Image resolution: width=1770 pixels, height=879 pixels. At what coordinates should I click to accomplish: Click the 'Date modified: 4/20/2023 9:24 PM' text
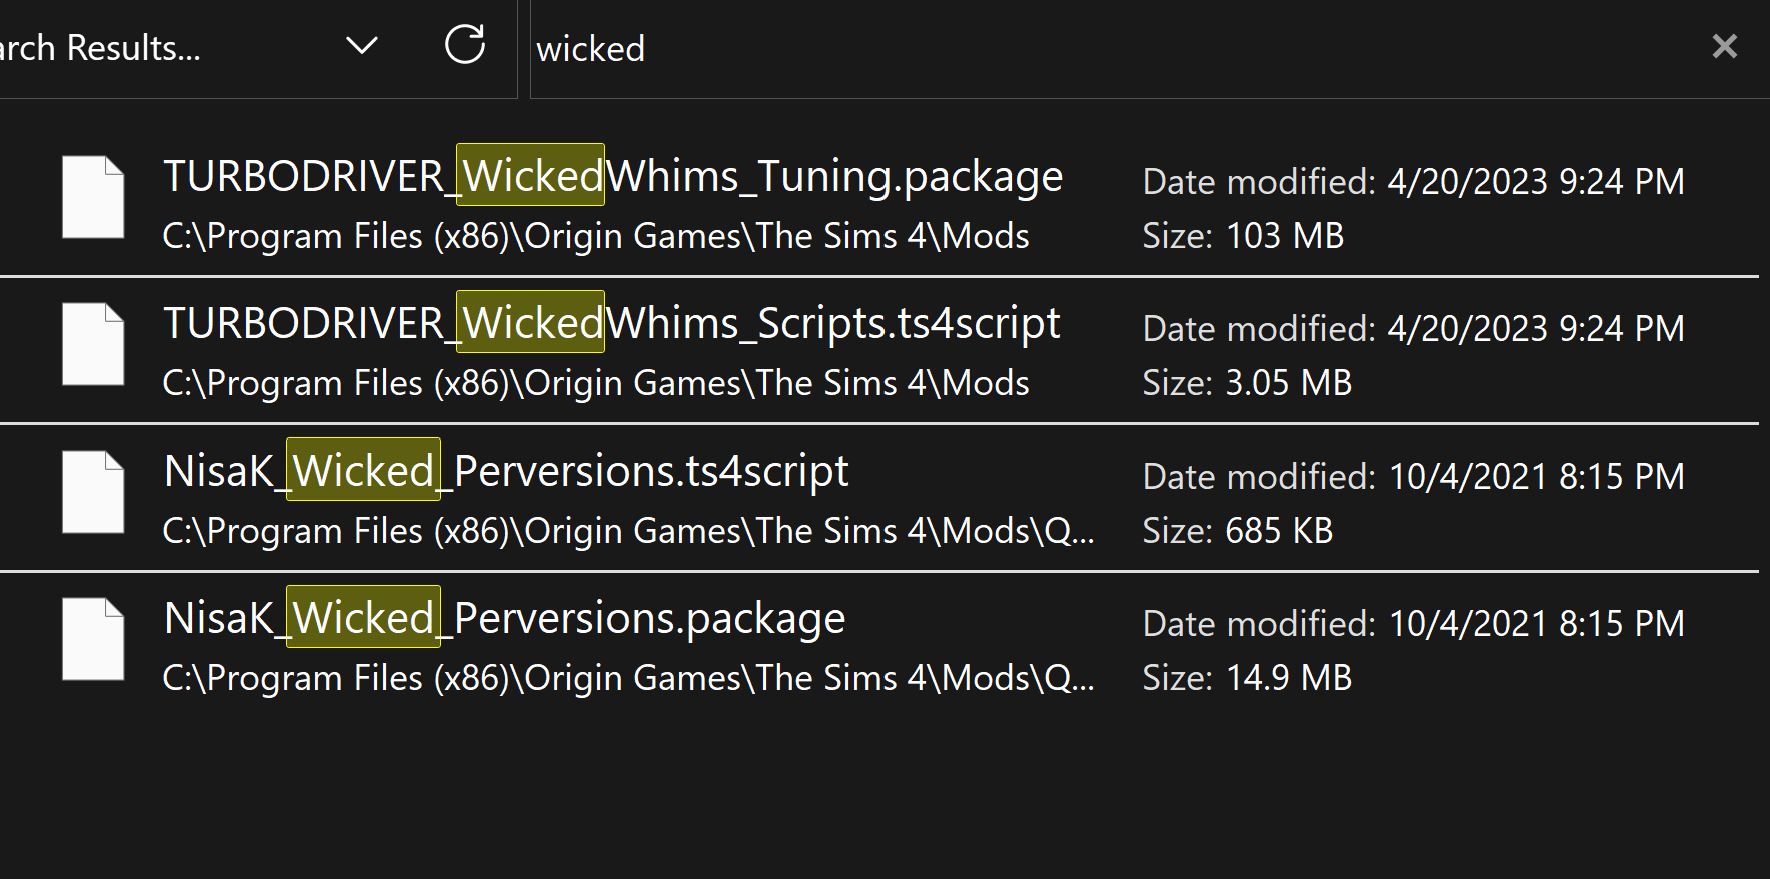pos(1413,181)
